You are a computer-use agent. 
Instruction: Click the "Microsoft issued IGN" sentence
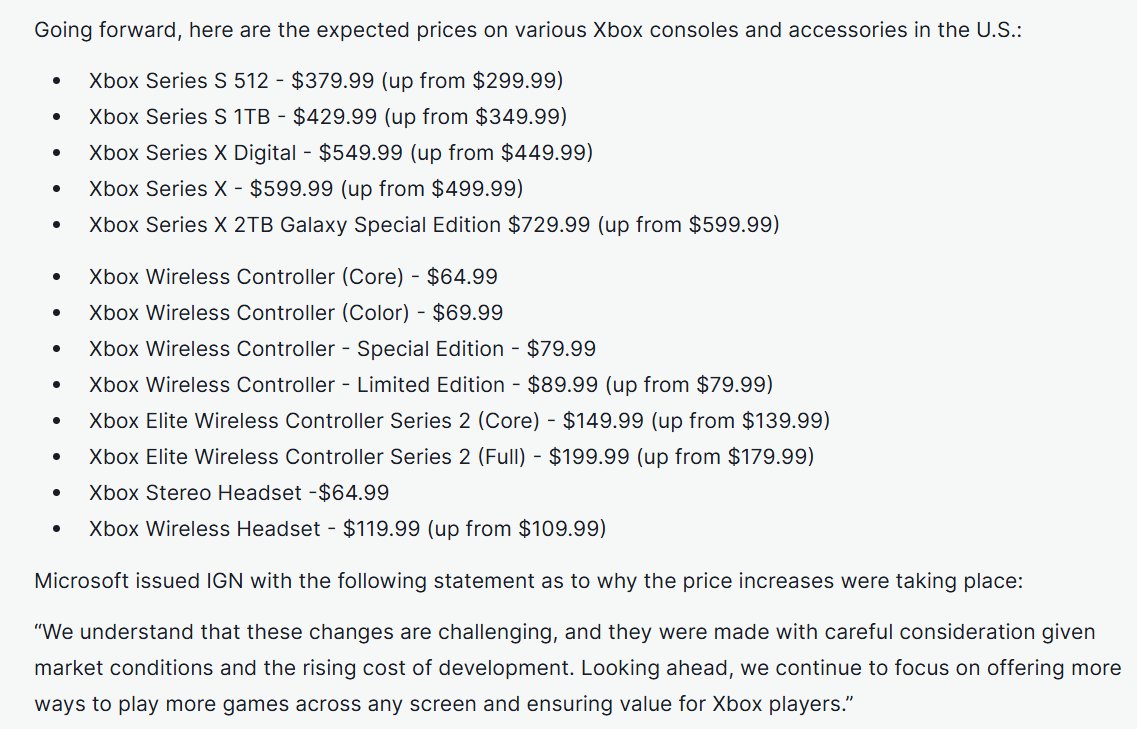pyautogui.click(x=528, y=582)
